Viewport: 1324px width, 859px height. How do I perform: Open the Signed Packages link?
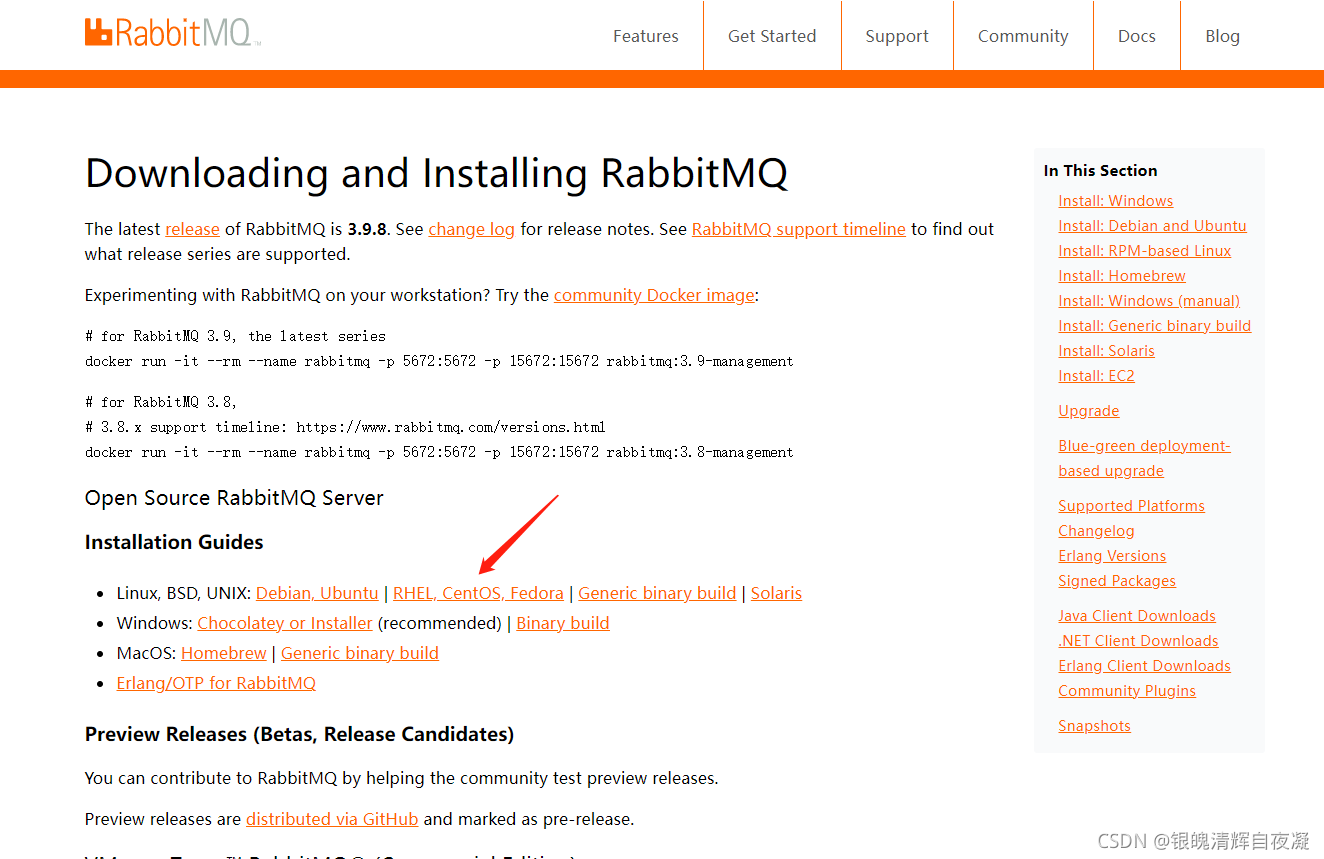point(1117,581)
